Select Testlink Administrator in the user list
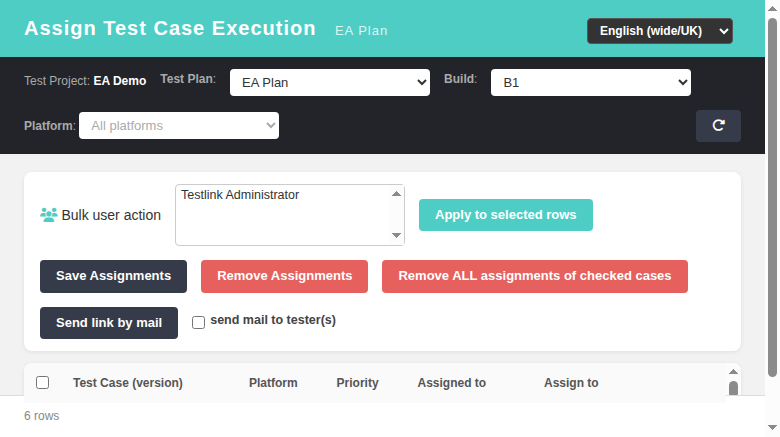This screenshot has width=780, height=437. [x=240, y=195]
